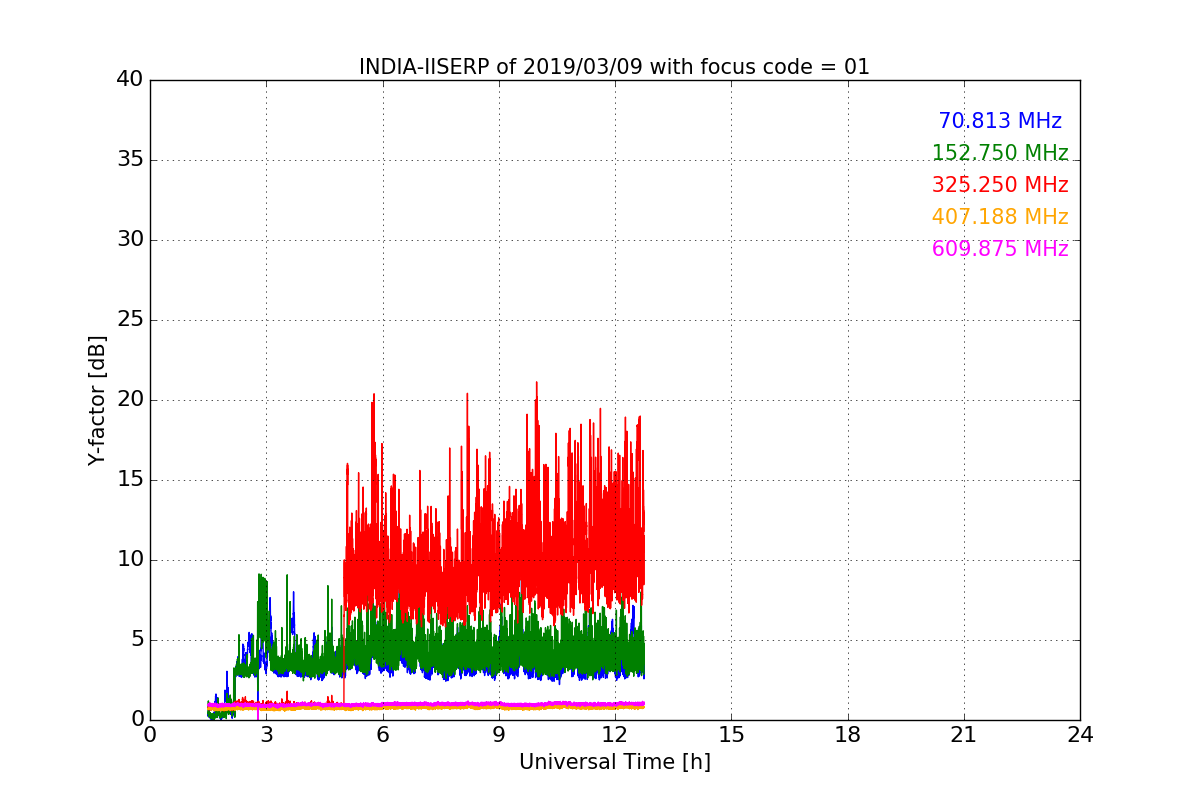The width and height of the screenshot is (1200, 800).
Task: Select the 152.750 MHz legend label
Action: (1000, 153)
